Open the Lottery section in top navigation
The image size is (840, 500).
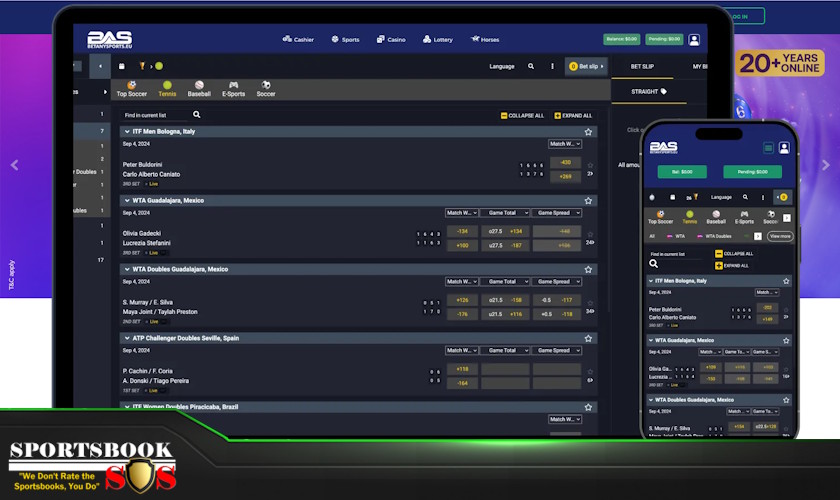click(438, 40)
